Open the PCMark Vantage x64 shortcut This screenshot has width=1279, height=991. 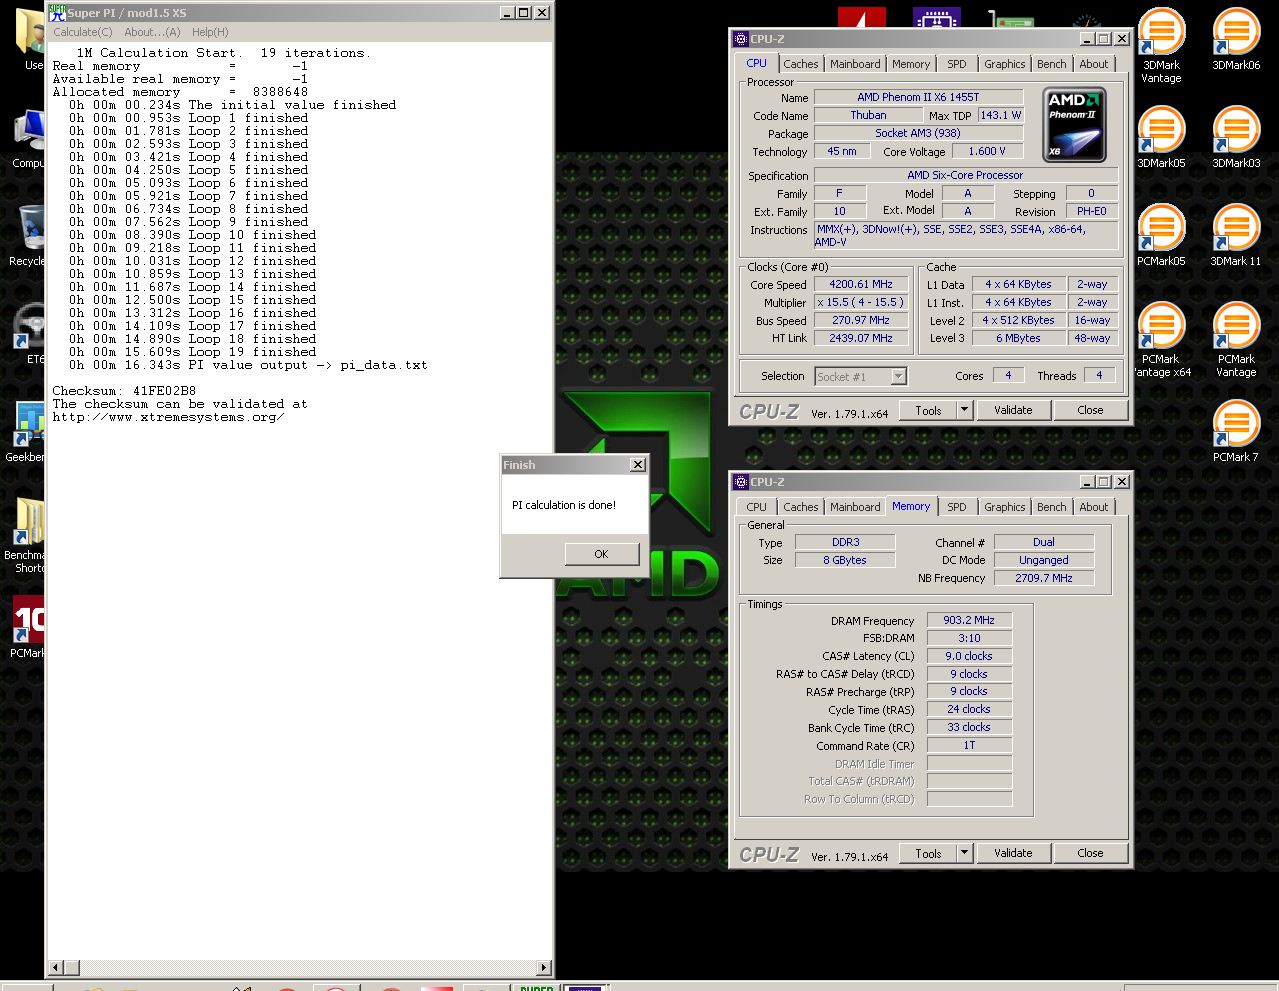coord(1160,340)
